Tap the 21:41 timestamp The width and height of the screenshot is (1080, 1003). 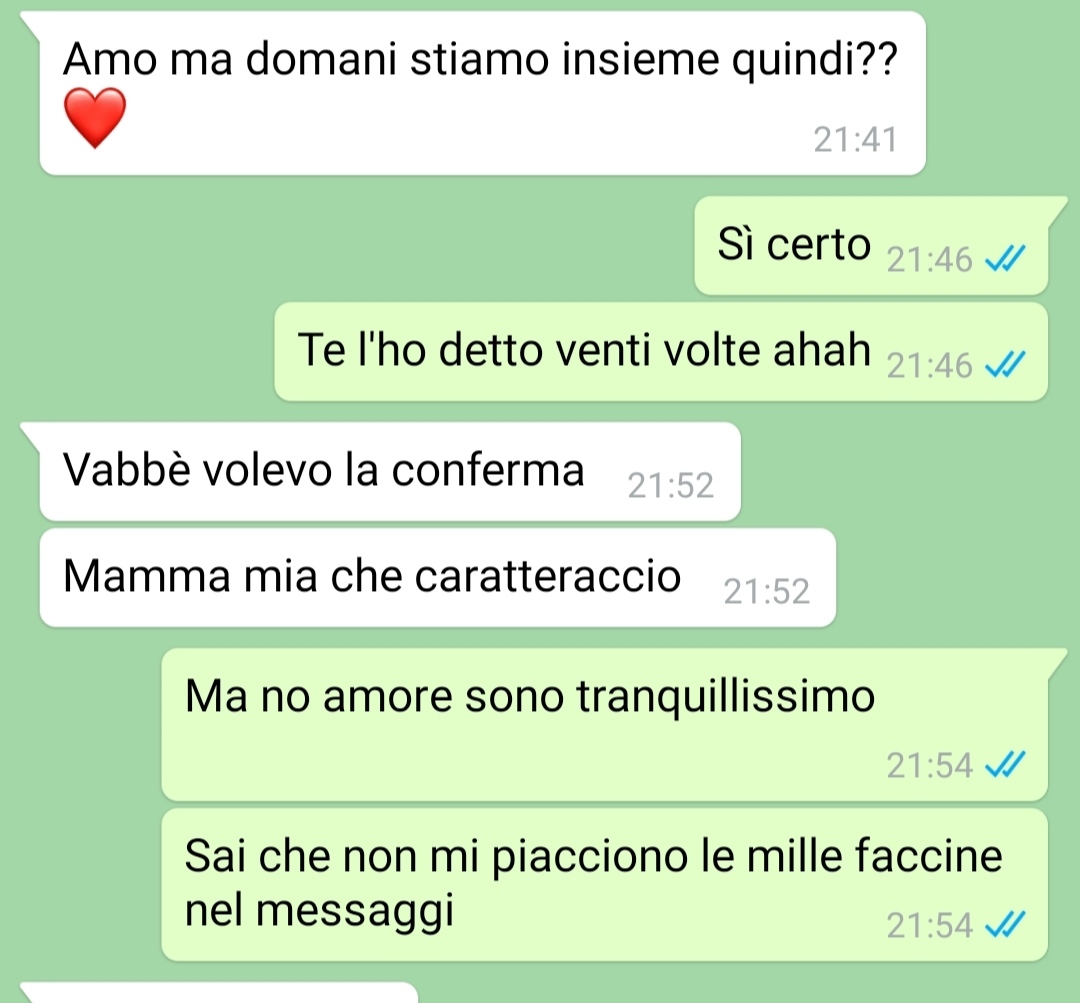pos(855,140)
